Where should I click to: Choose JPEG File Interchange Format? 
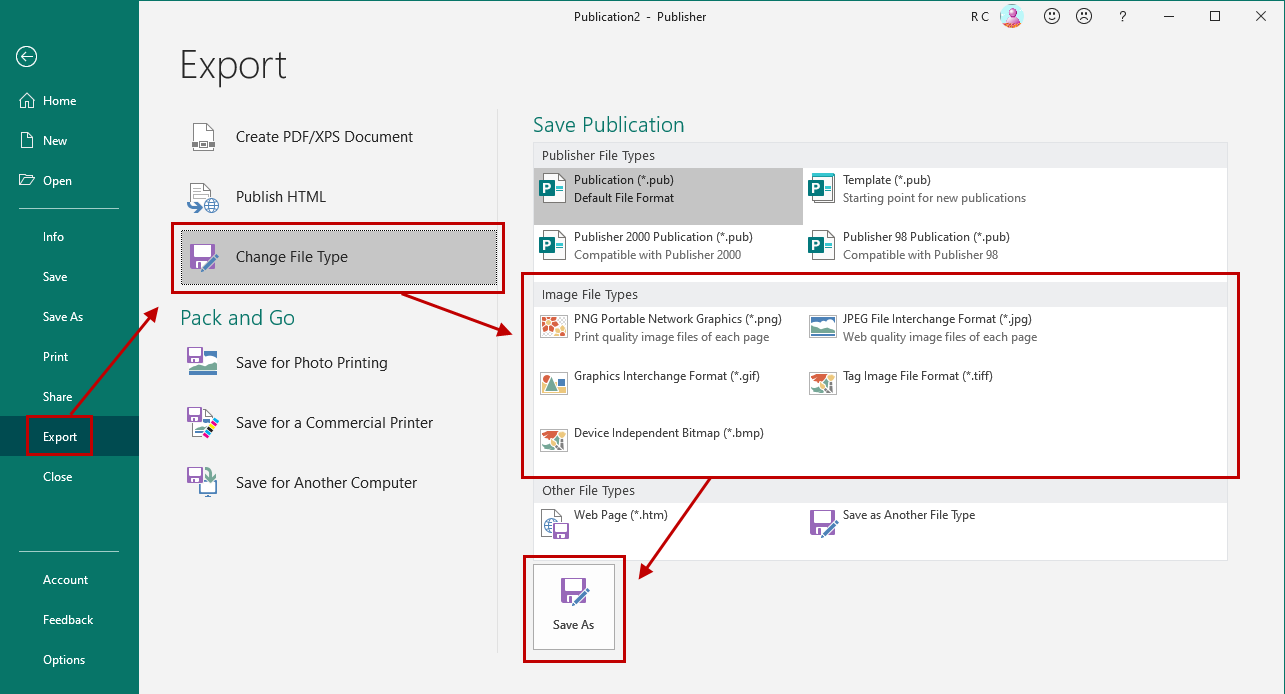point(937,328)
